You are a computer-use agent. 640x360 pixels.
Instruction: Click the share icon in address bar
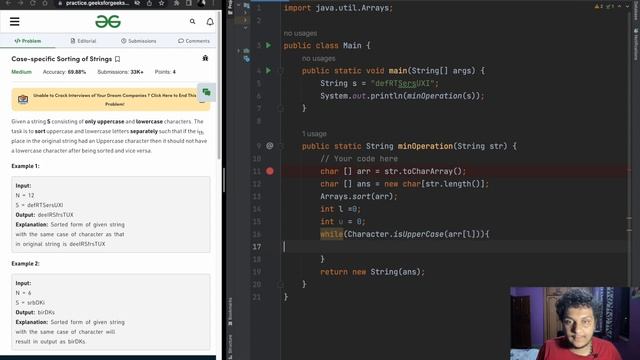(149, 3)
